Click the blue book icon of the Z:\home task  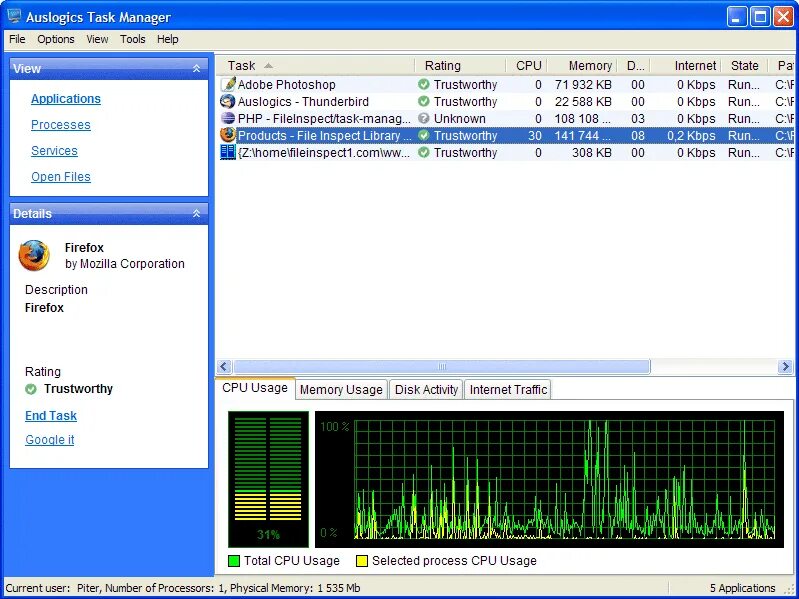[x=228, y=152]
